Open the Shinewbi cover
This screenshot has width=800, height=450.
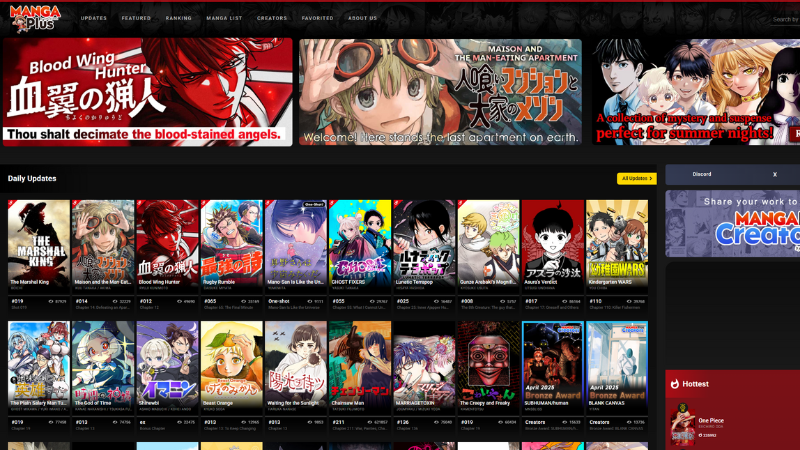[x=167, y=367]
